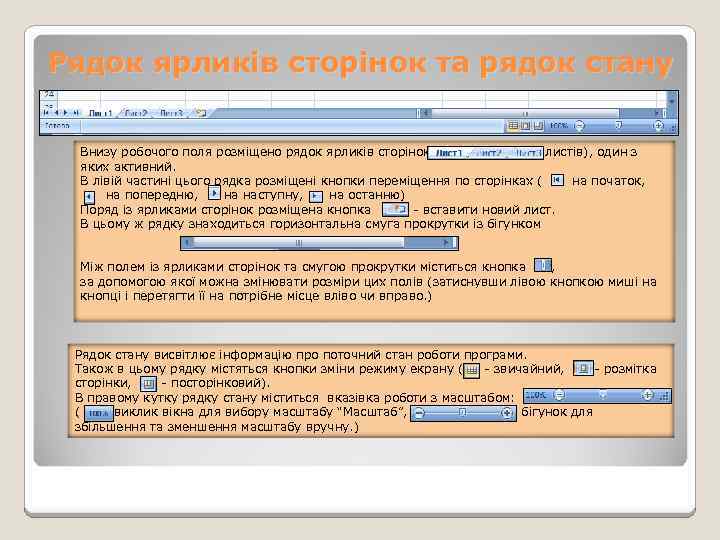The image size is (720, 540).
Task: Click 'на попередню' previous-sheet icon in text
Action: [x=89, y=197]
